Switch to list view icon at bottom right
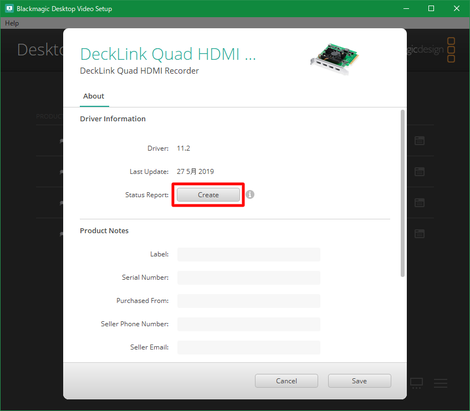The image size is (470, 411). (441, 383)
